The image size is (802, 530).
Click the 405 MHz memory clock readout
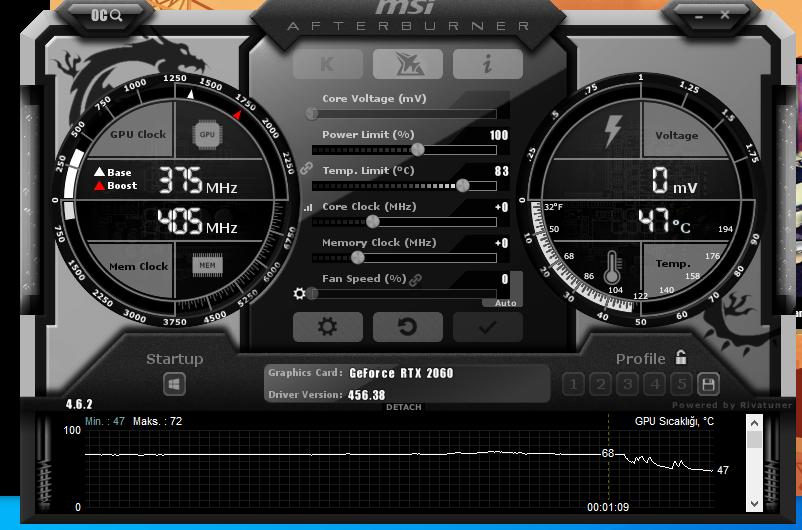[x=197, y=222]
